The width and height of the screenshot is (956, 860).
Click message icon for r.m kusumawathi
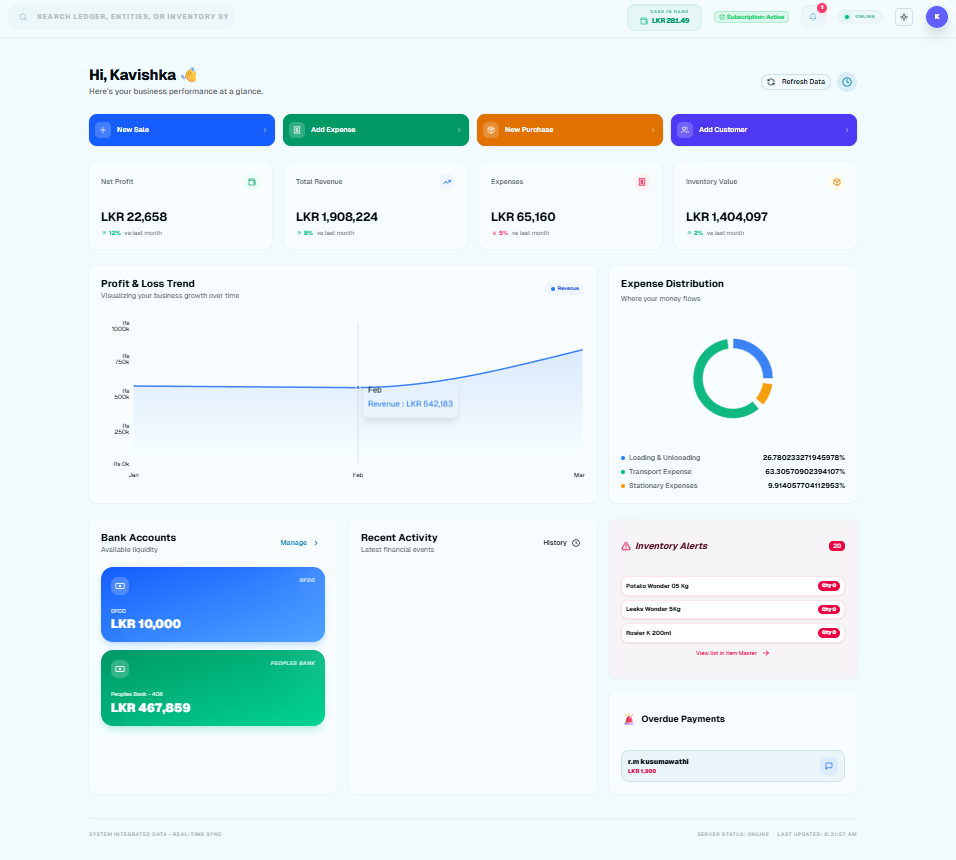tap(829, 766)
